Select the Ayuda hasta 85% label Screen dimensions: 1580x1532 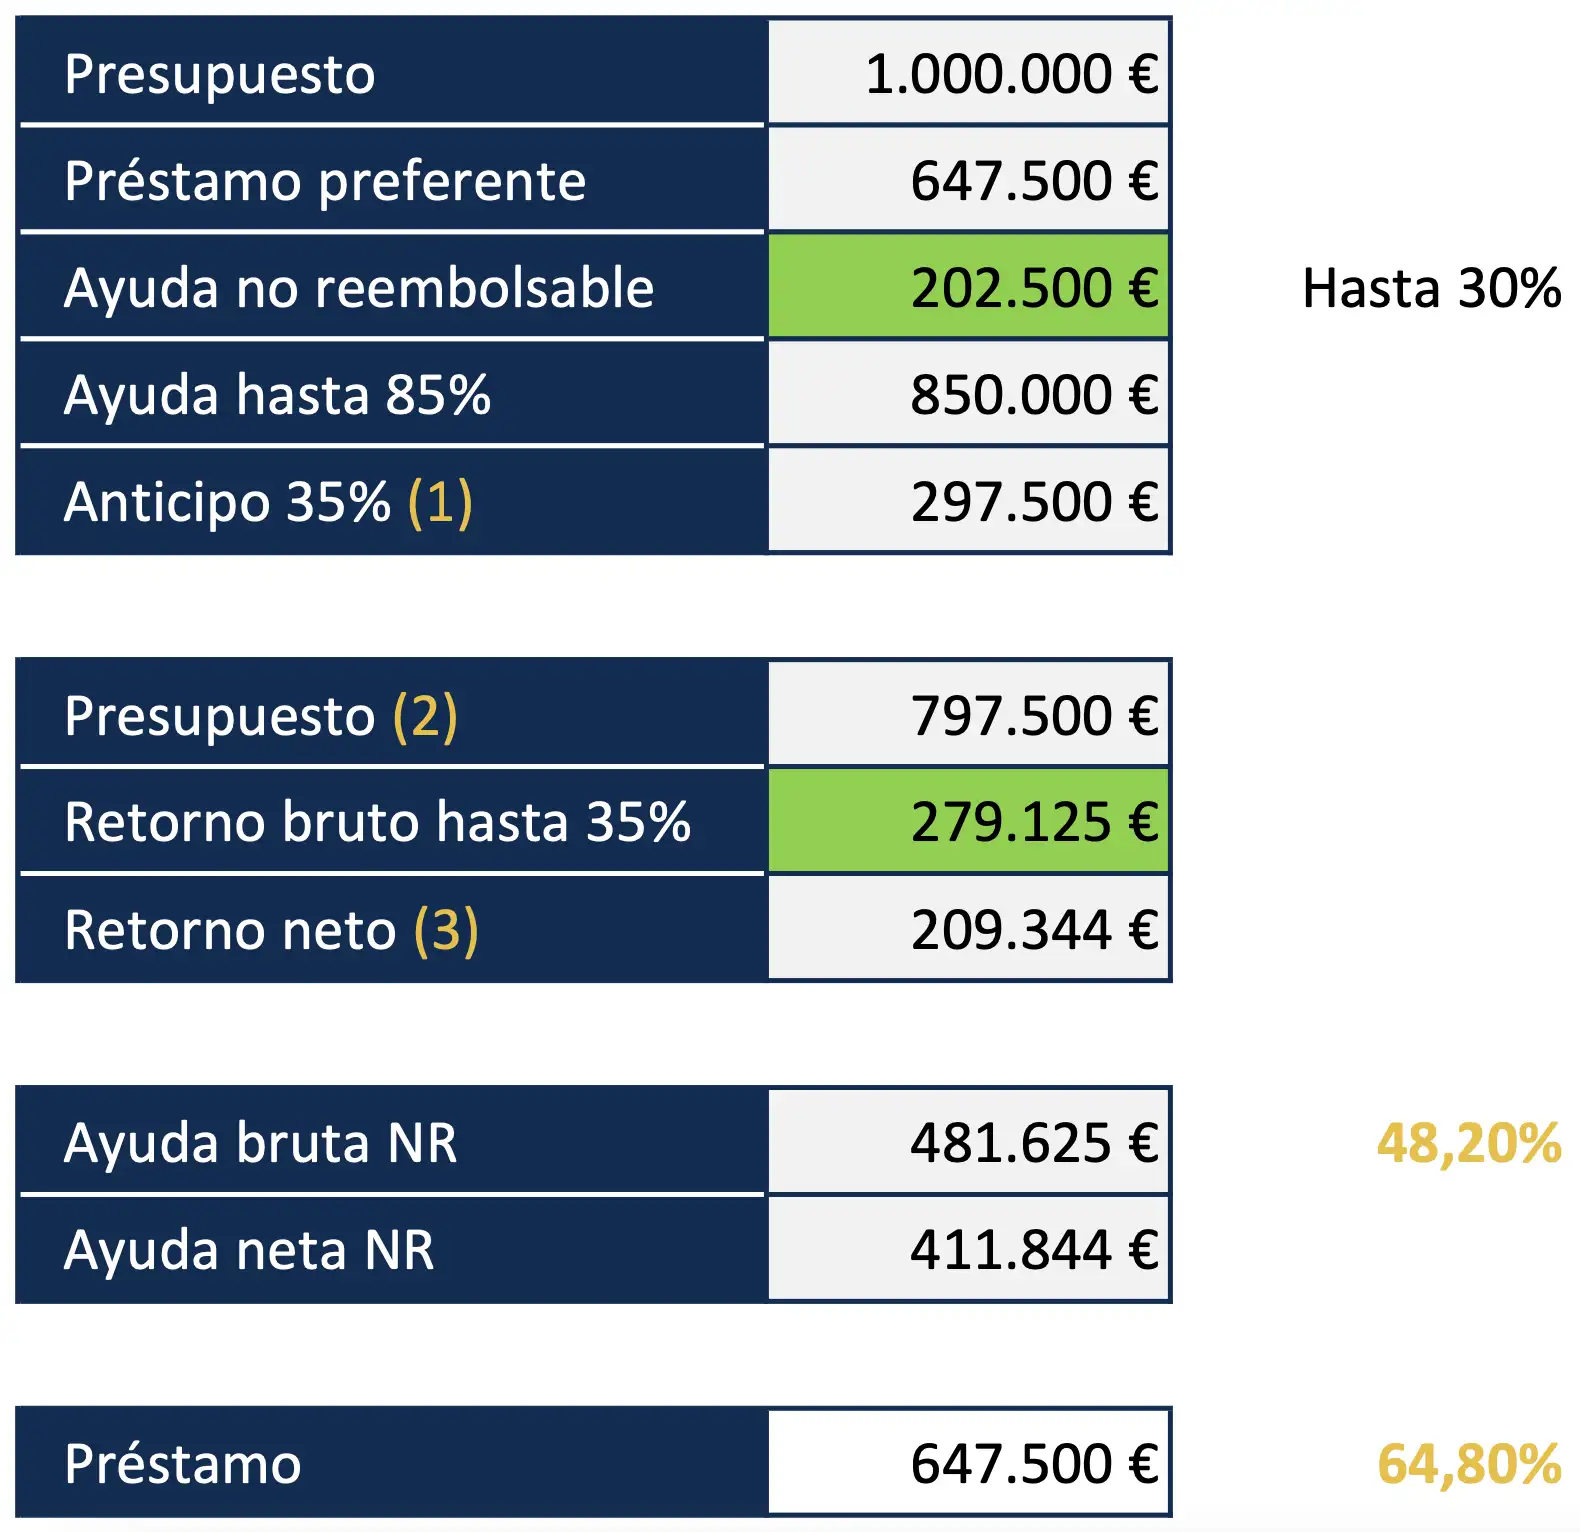tap(277, 395)
